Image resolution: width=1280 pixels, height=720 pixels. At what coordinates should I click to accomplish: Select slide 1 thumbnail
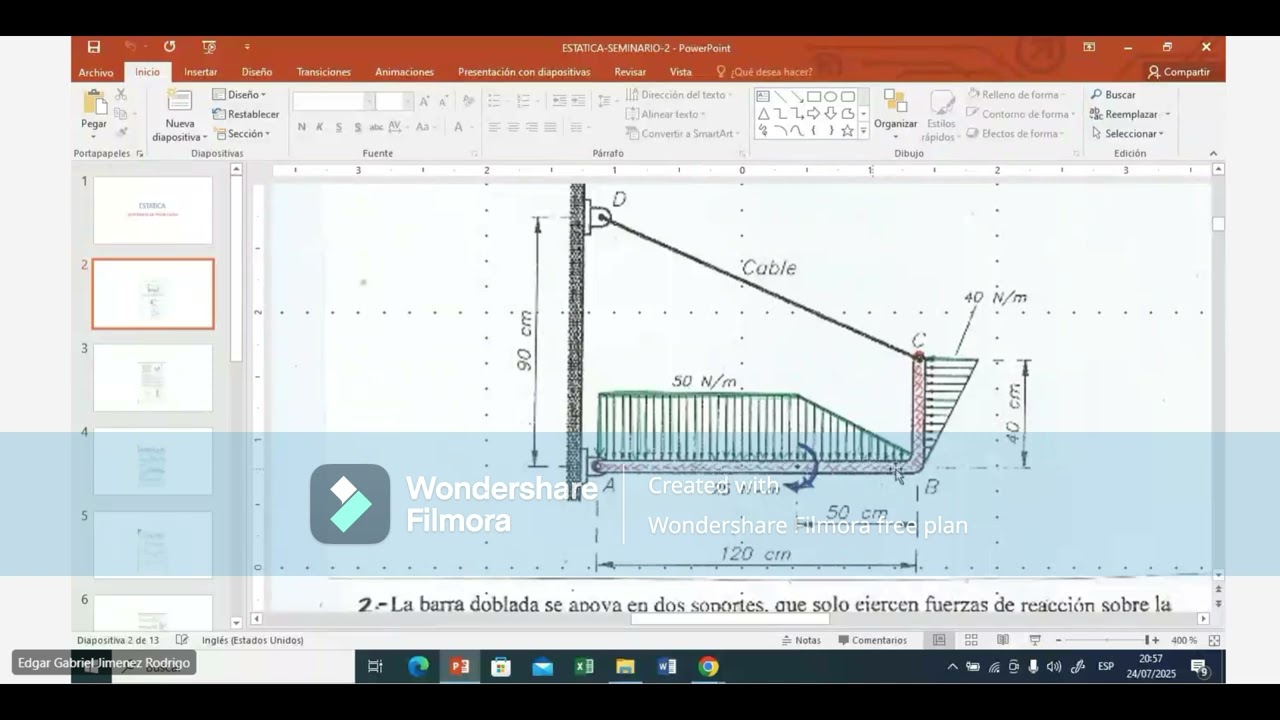click(x=153, y=210)
